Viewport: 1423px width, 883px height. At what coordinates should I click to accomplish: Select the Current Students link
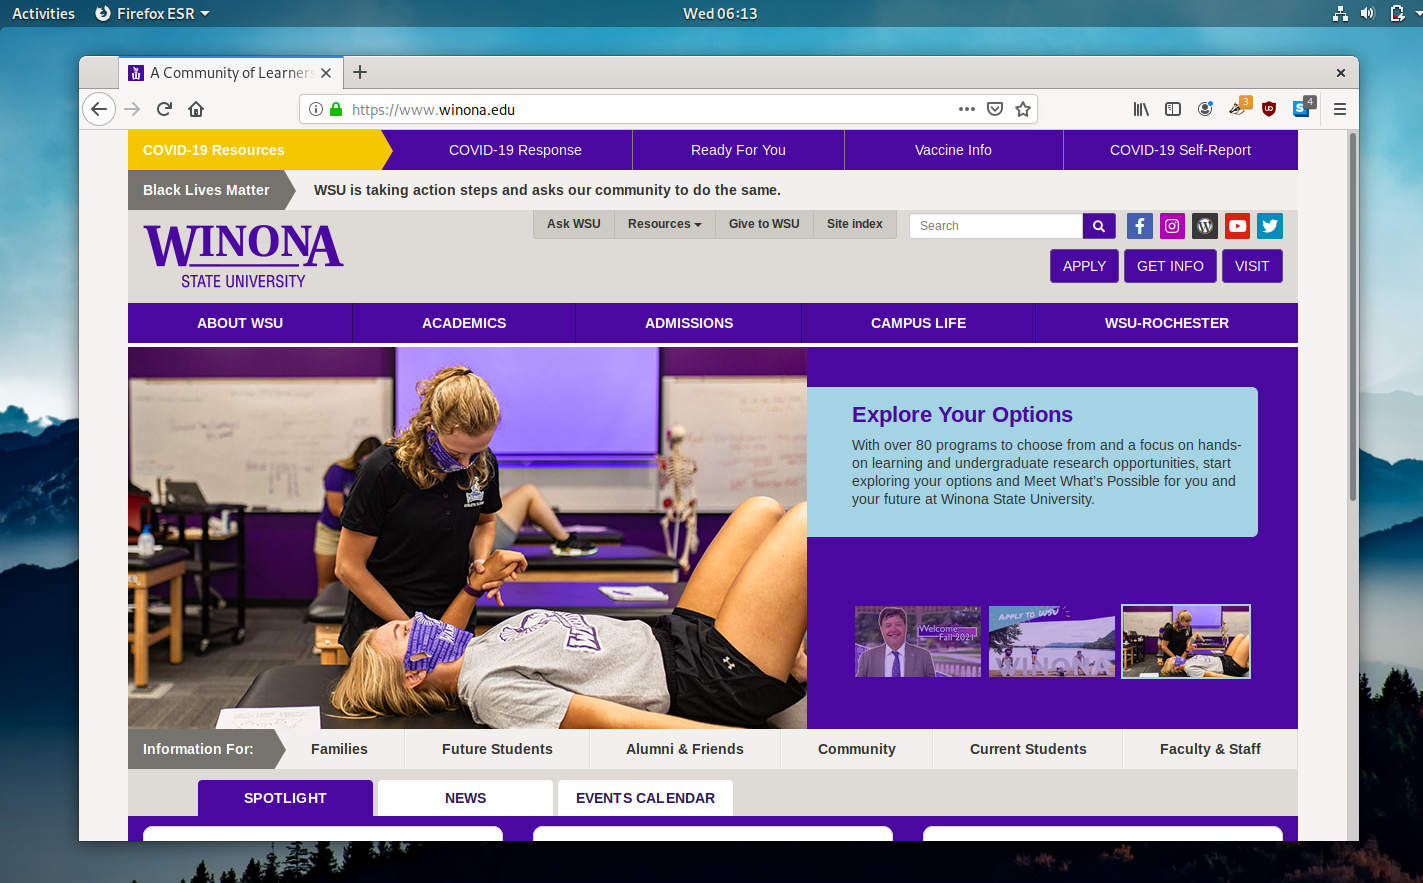[x=1028, y=749]
